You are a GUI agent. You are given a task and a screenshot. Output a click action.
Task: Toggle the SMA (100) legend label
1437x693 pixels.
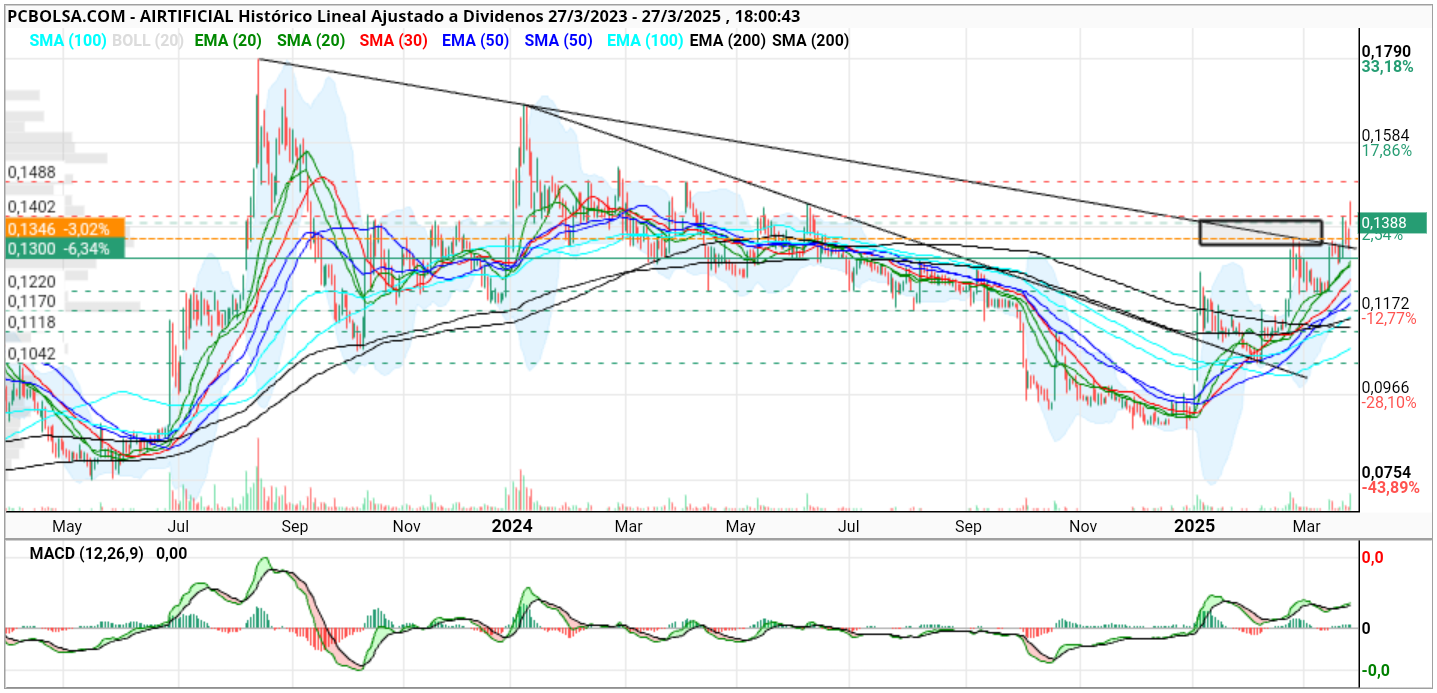point(69,41)
